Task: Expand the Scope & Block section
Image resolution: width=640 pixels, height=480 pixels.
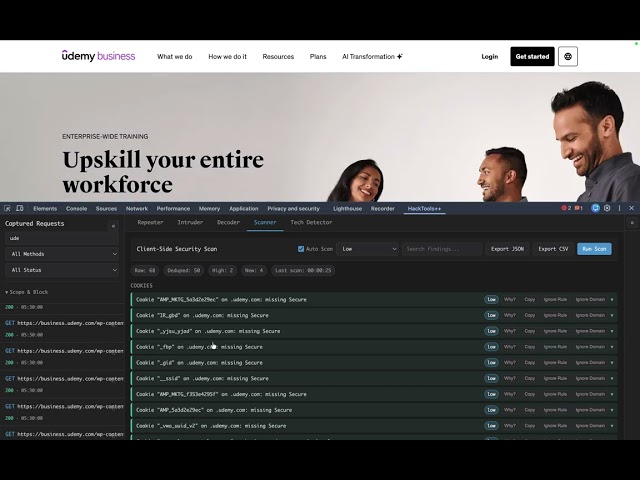Action: [x=27, y=292]
